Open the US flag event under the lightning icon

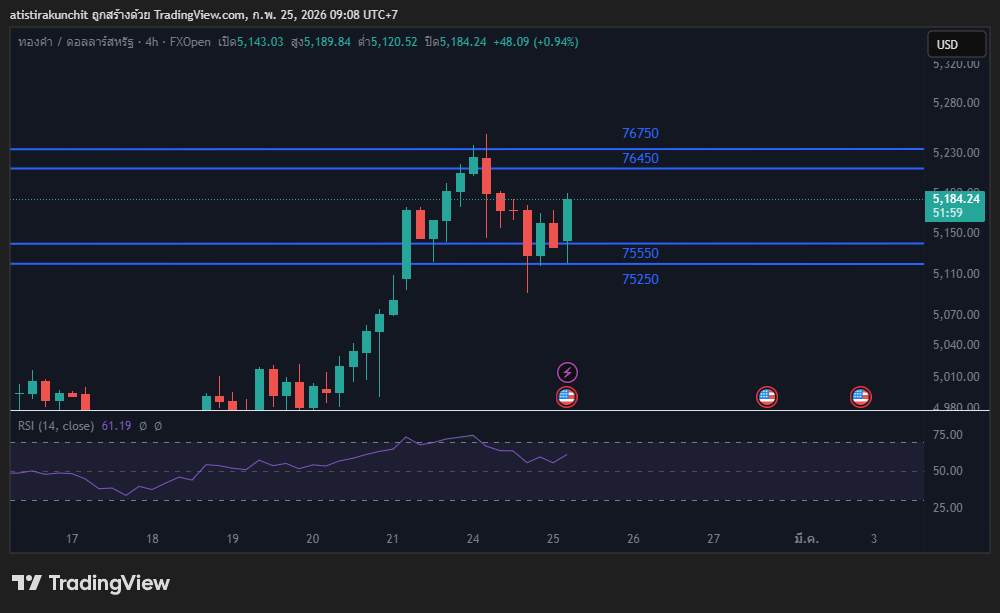[566, 397]
